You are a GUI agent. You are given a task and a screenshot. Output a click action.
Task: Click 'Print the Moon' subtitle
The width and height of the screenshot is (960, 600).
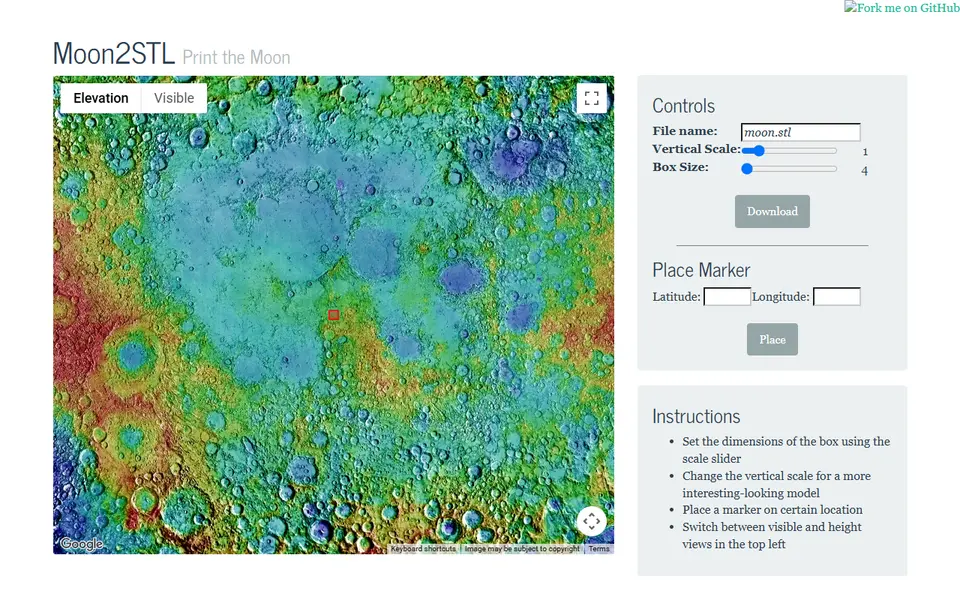[236, 58]
